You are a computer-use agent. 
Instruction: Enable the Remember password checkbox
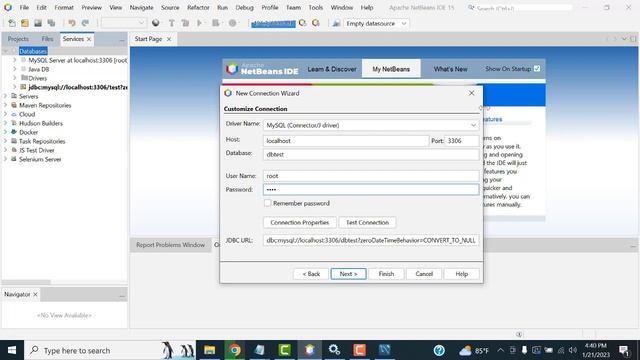(x=267, y=203)
